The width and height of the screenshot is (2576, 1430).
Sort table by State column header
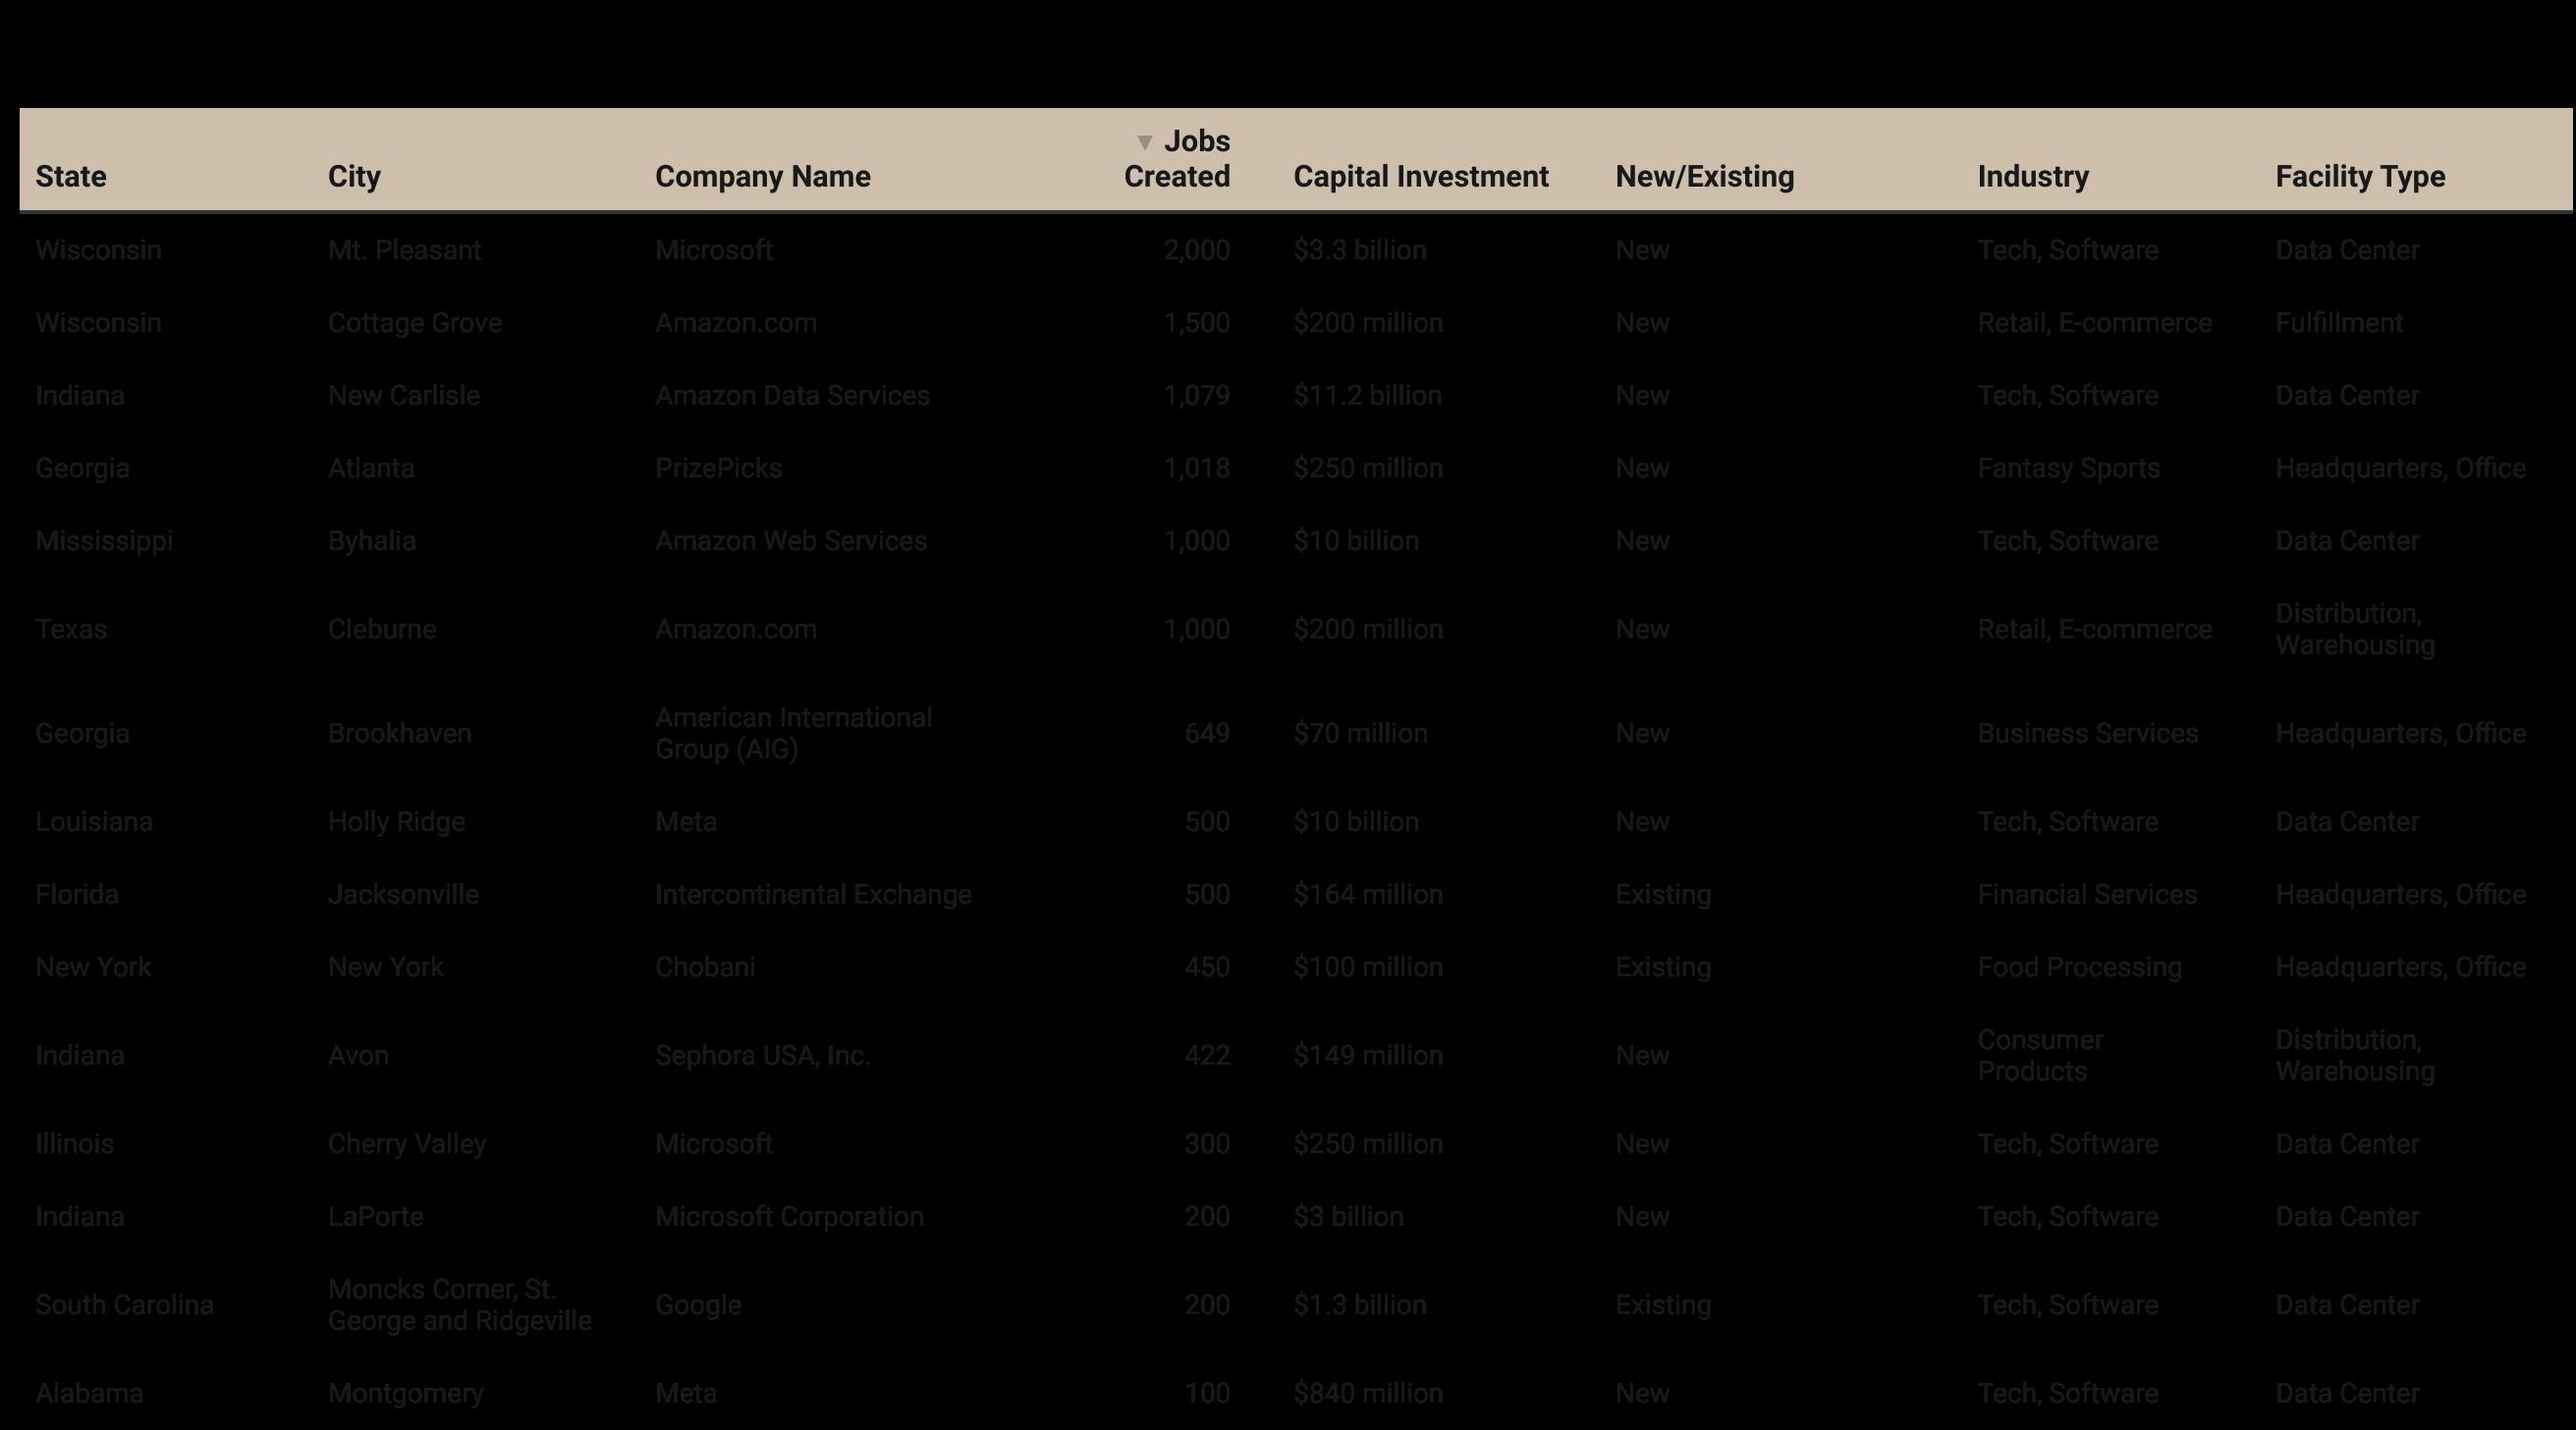(x=70, y=176)
